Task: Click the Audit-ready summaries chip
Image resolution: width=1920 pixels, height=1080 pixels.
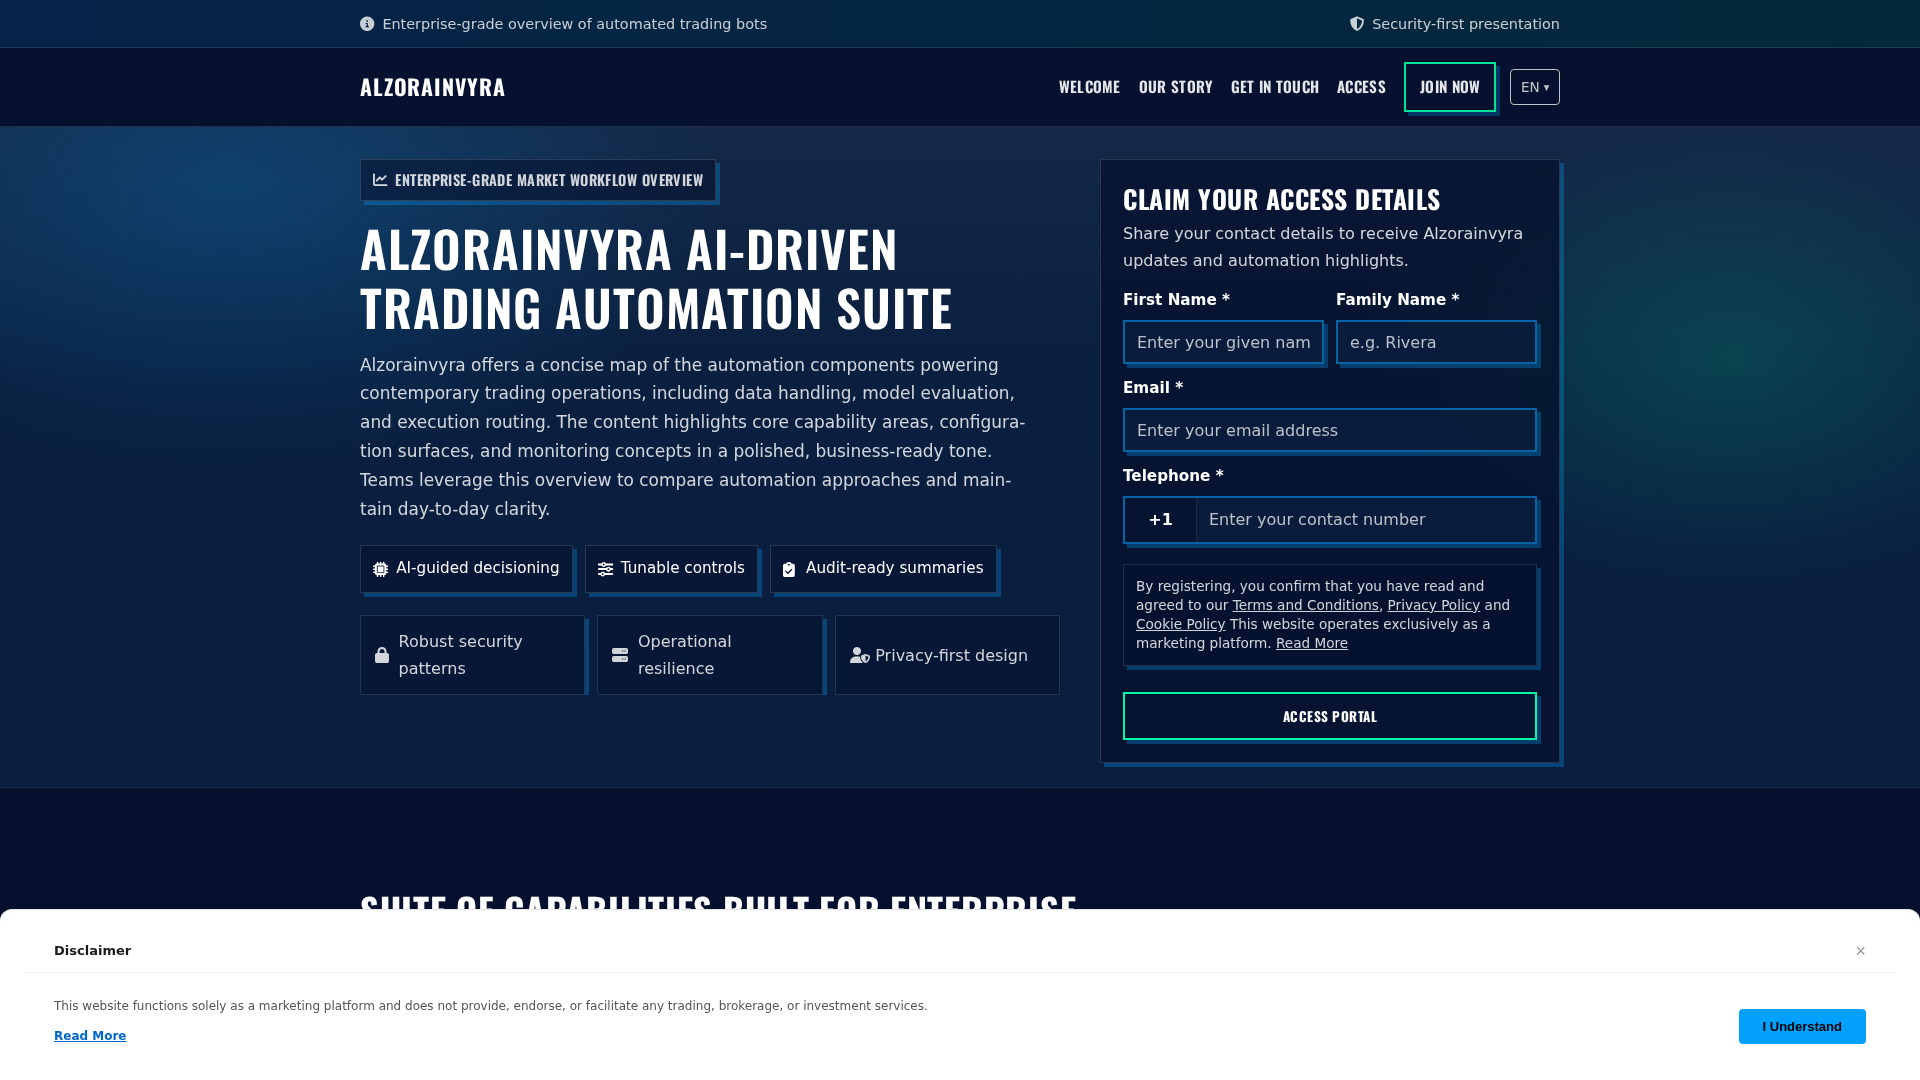Action: point(883,569)
